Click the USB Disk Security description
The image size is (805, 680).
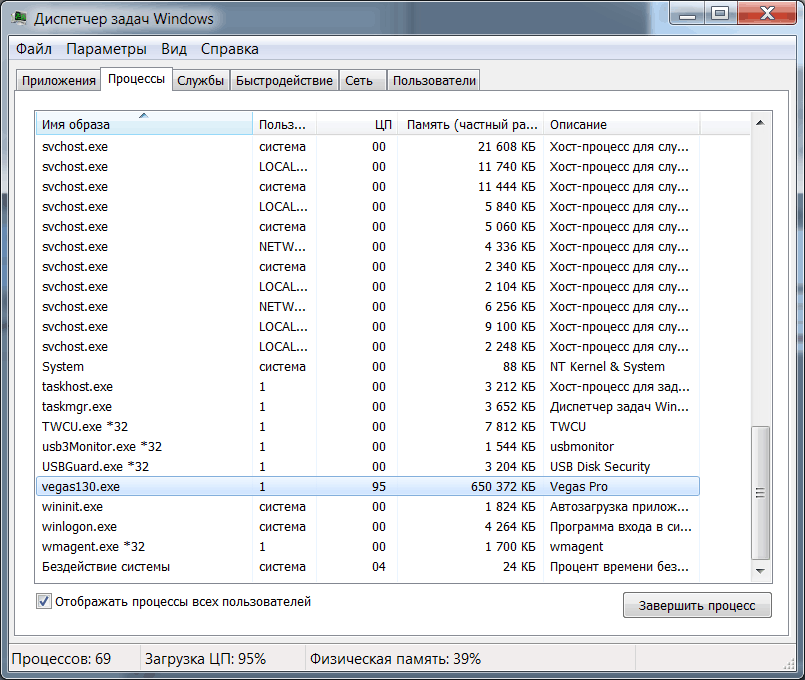pos(600,467)
